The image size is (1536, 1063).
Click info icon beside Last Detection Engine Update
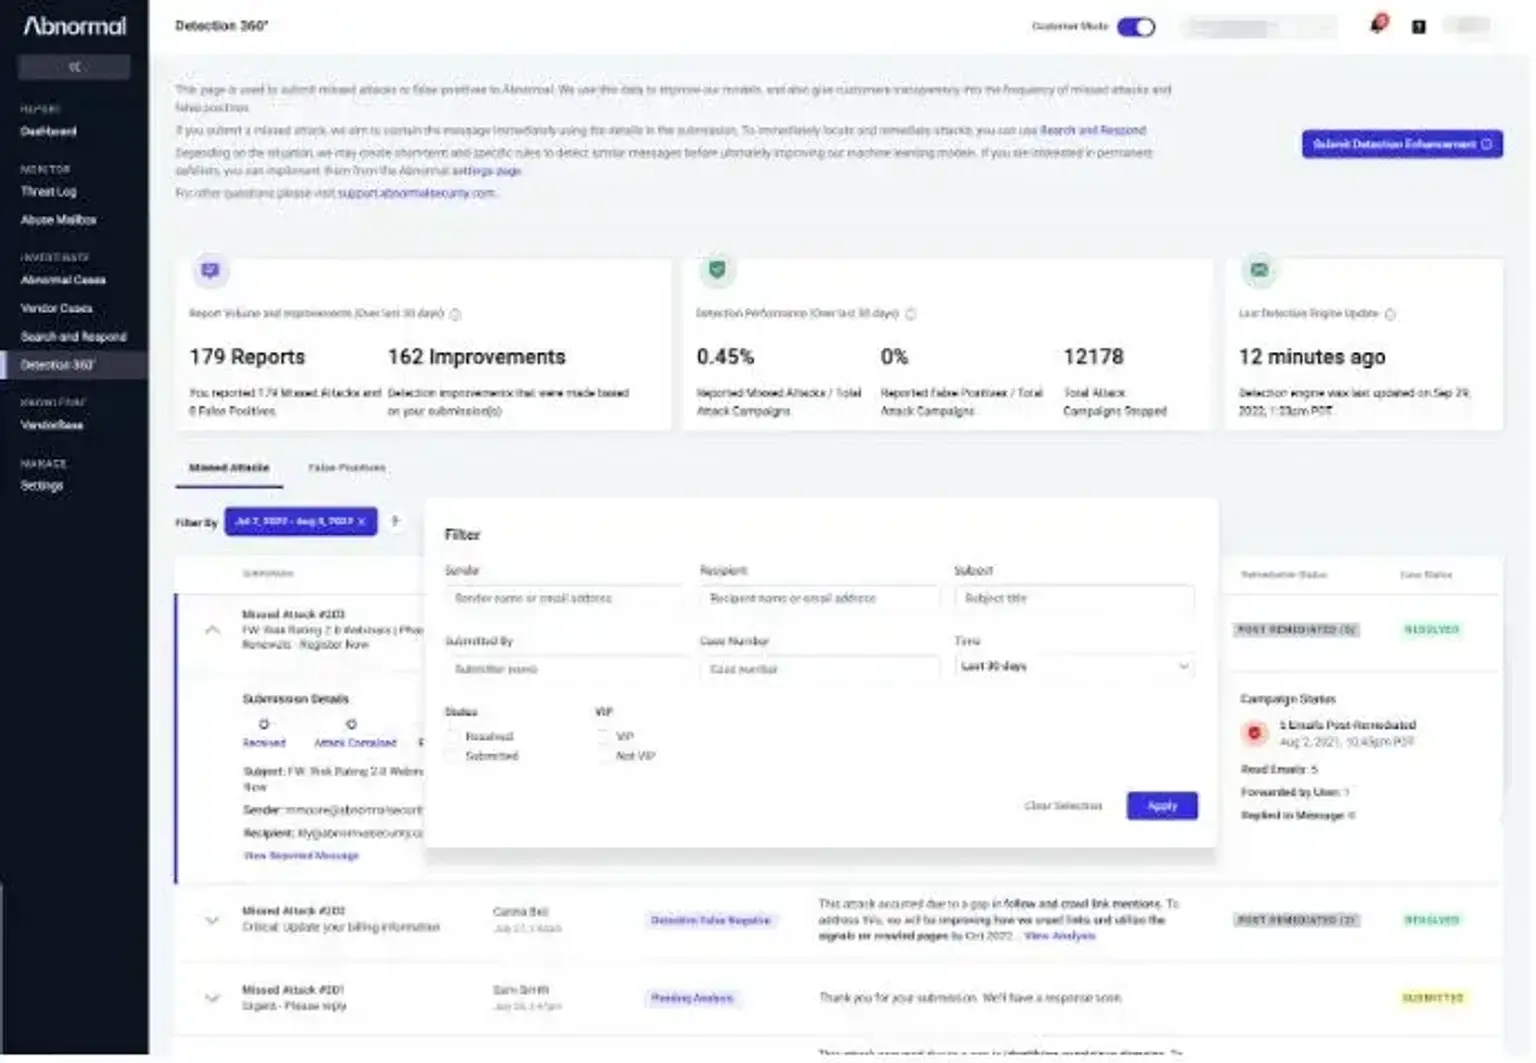point(1390,314)
